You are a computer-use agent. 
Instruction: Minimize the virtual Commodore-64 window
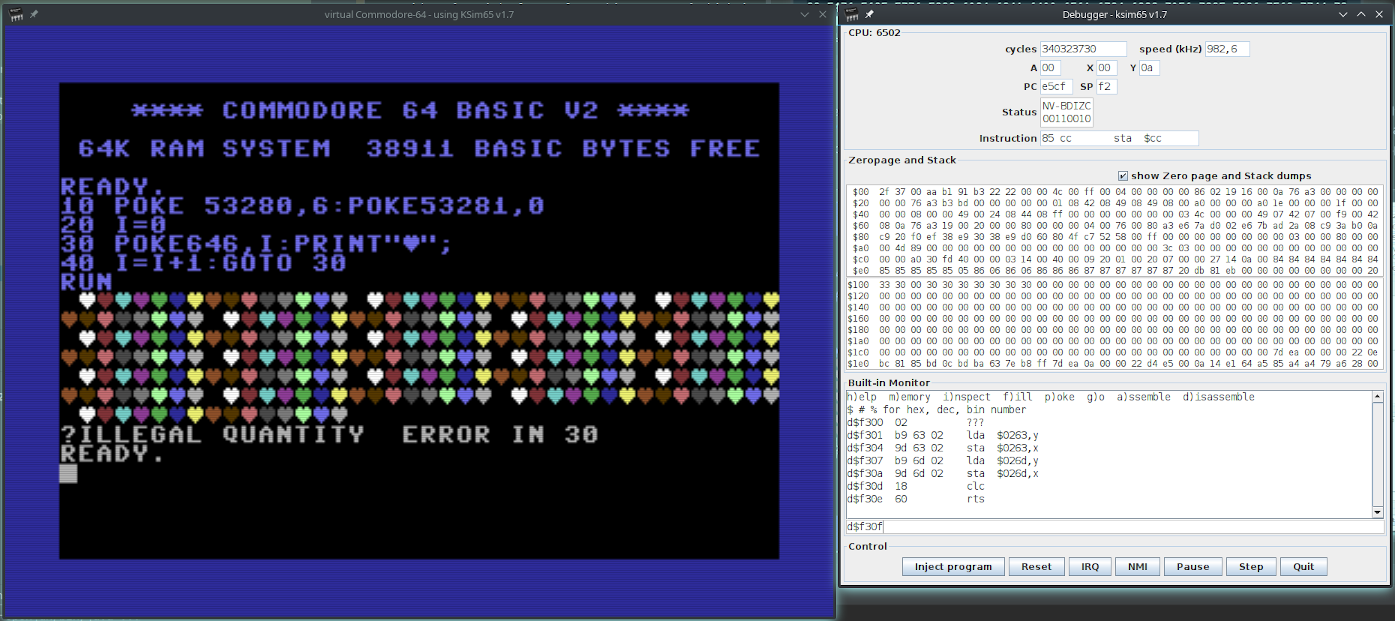(807, 14)
